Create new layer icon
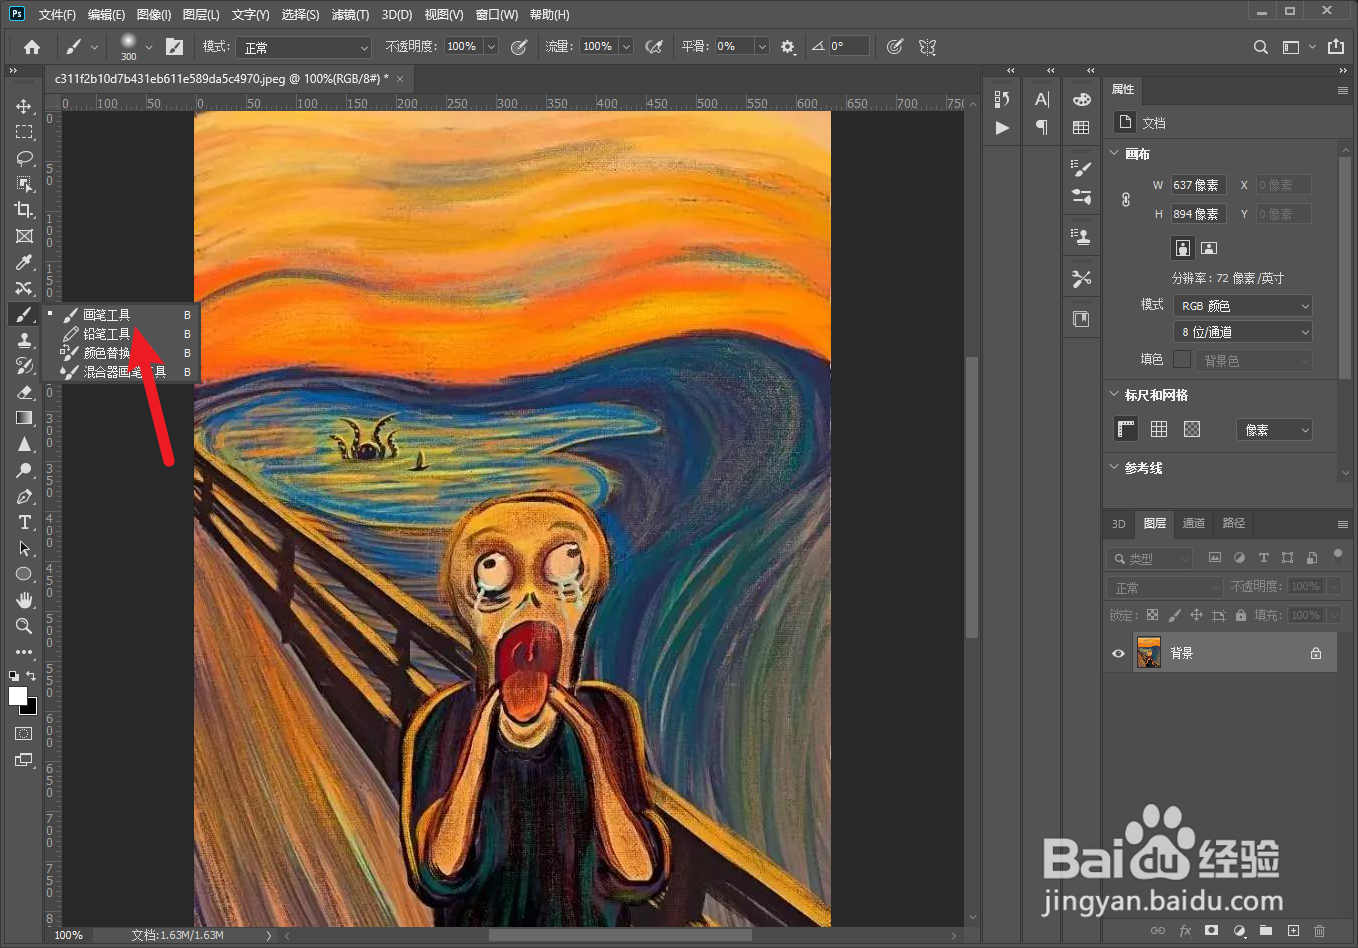 (x=1293, y=931)
